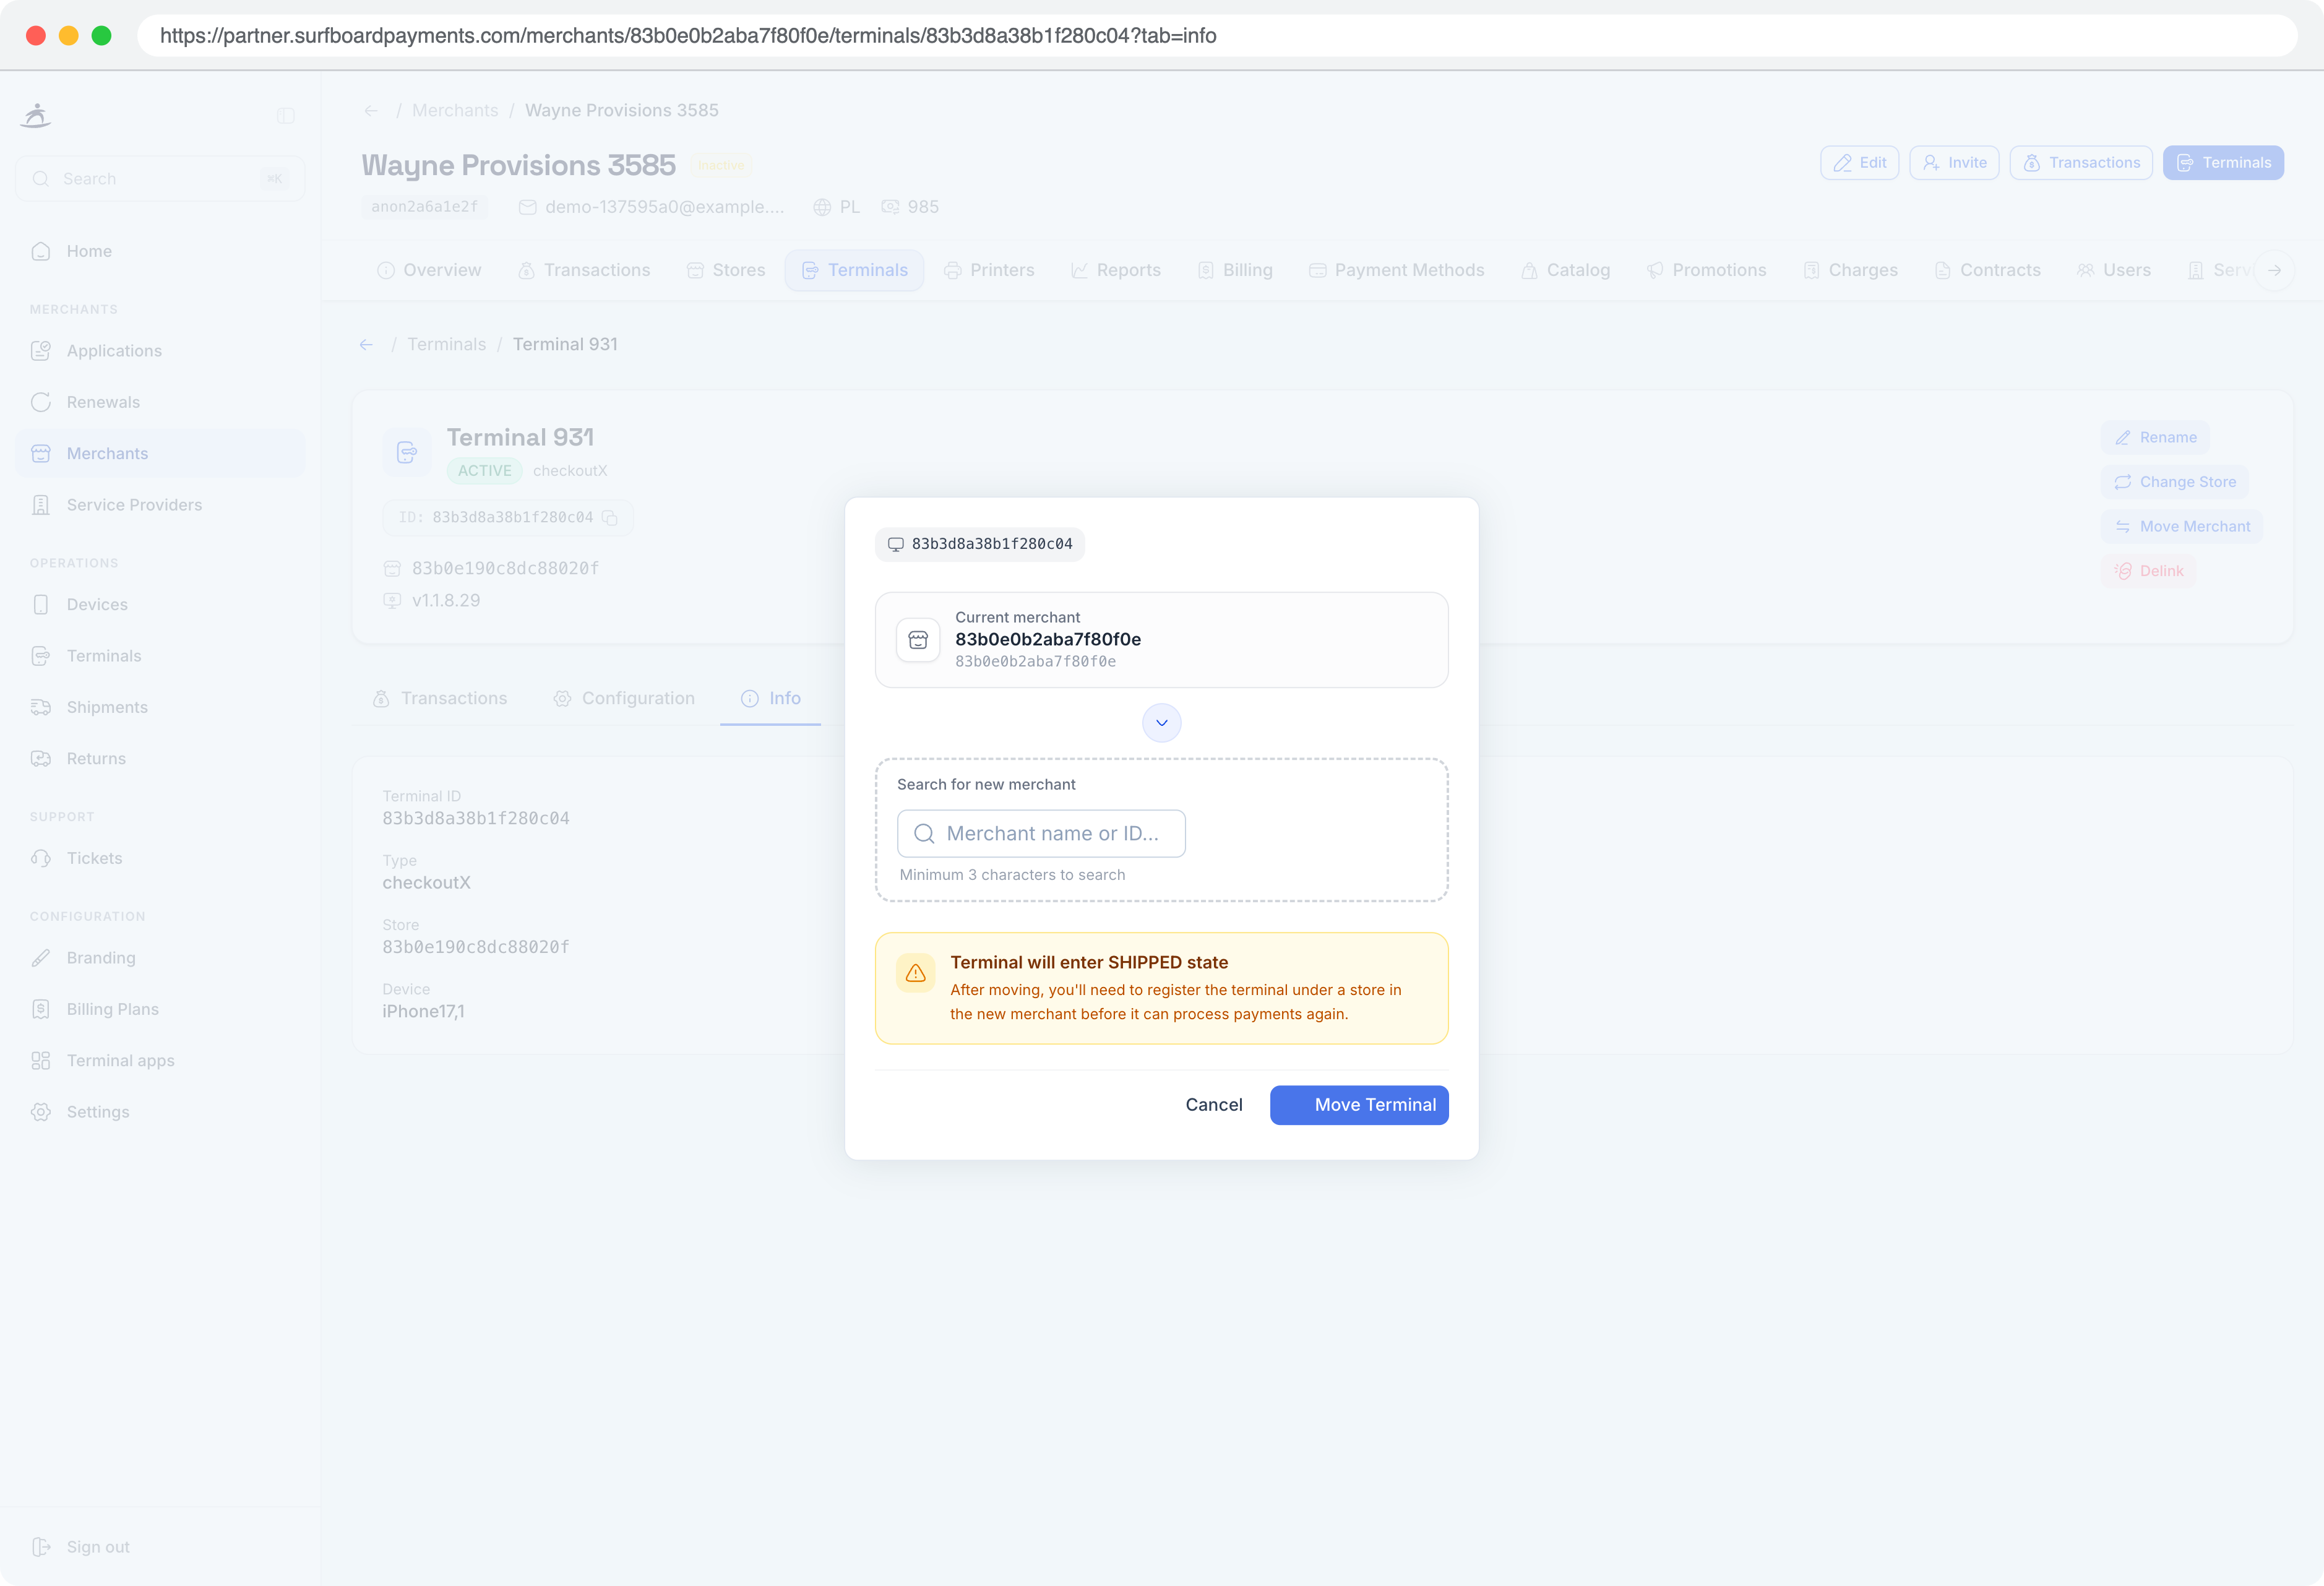This screenshot has height=1586, width=2324.
Task: Go back using breadcrumb arrow near Terminals
Action: (366, 344)
